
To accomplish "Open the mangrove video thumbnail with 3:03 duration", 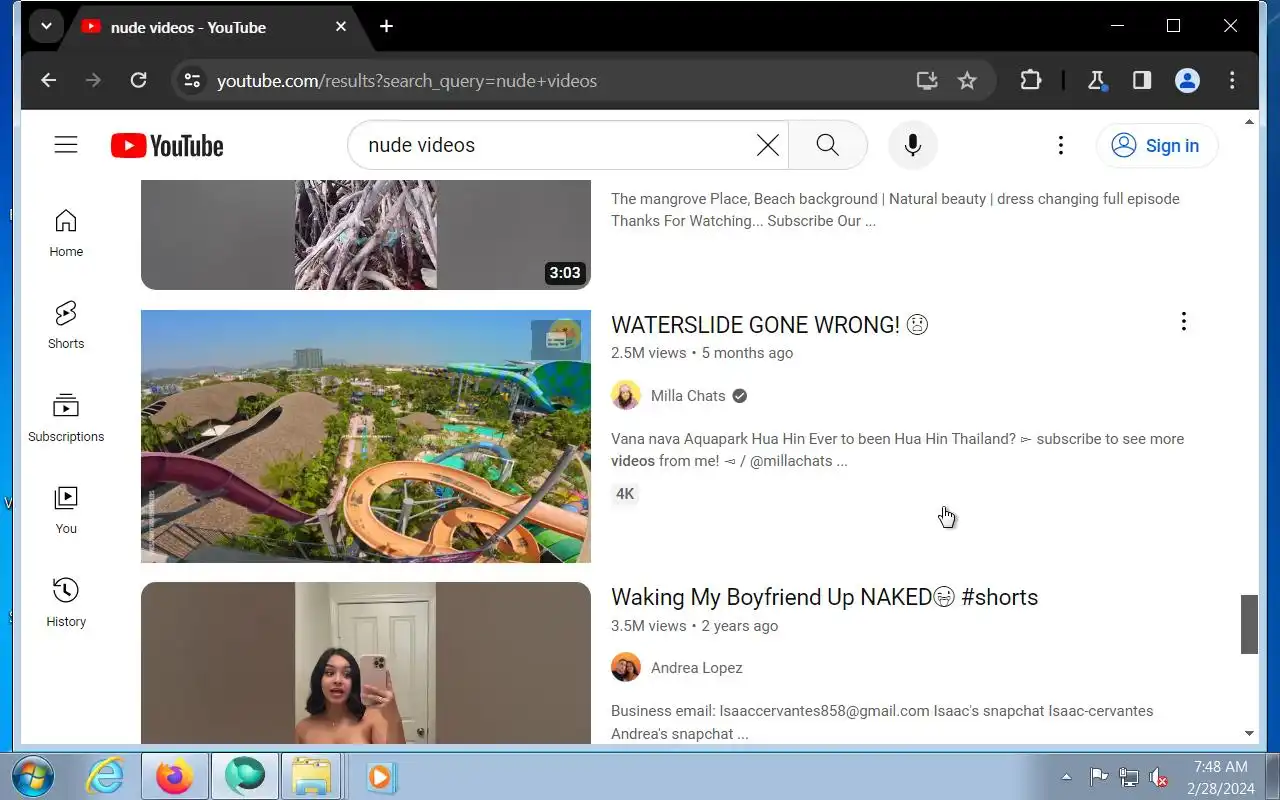I will click(x=366, y=235).
